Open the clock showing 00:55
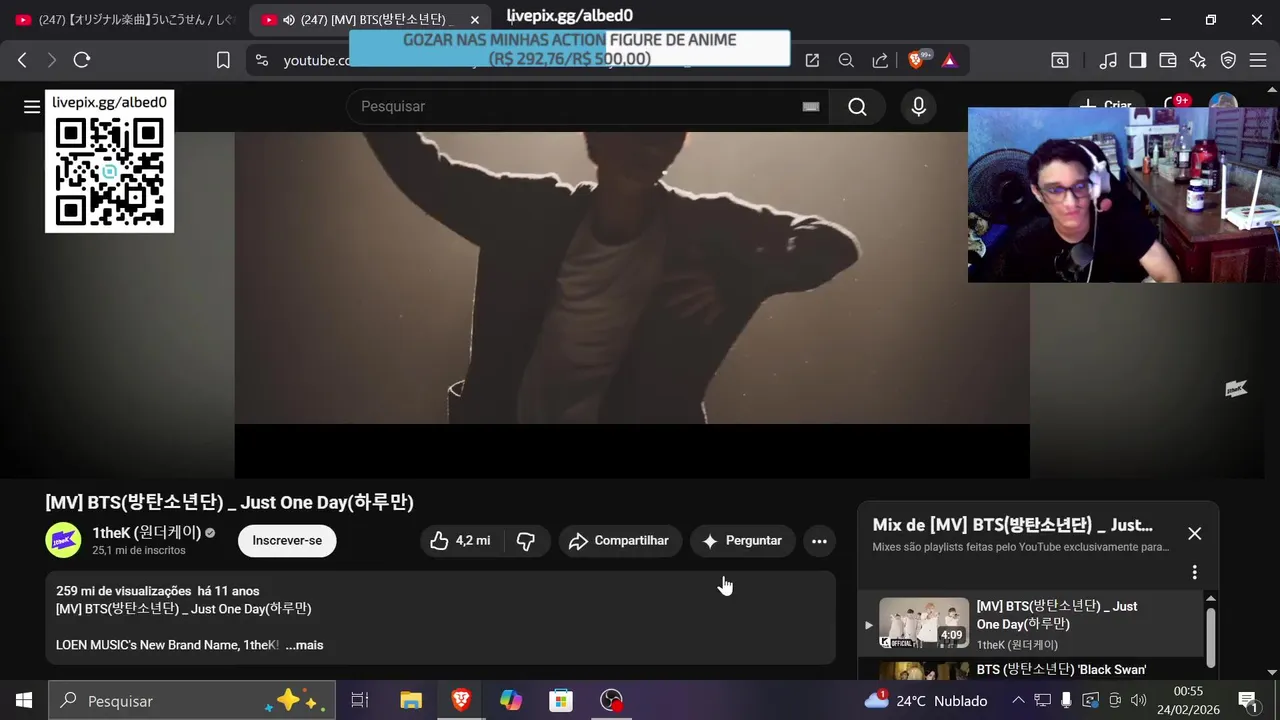This screenshot has width=1280, height=720. click(x=1188, y=700)
